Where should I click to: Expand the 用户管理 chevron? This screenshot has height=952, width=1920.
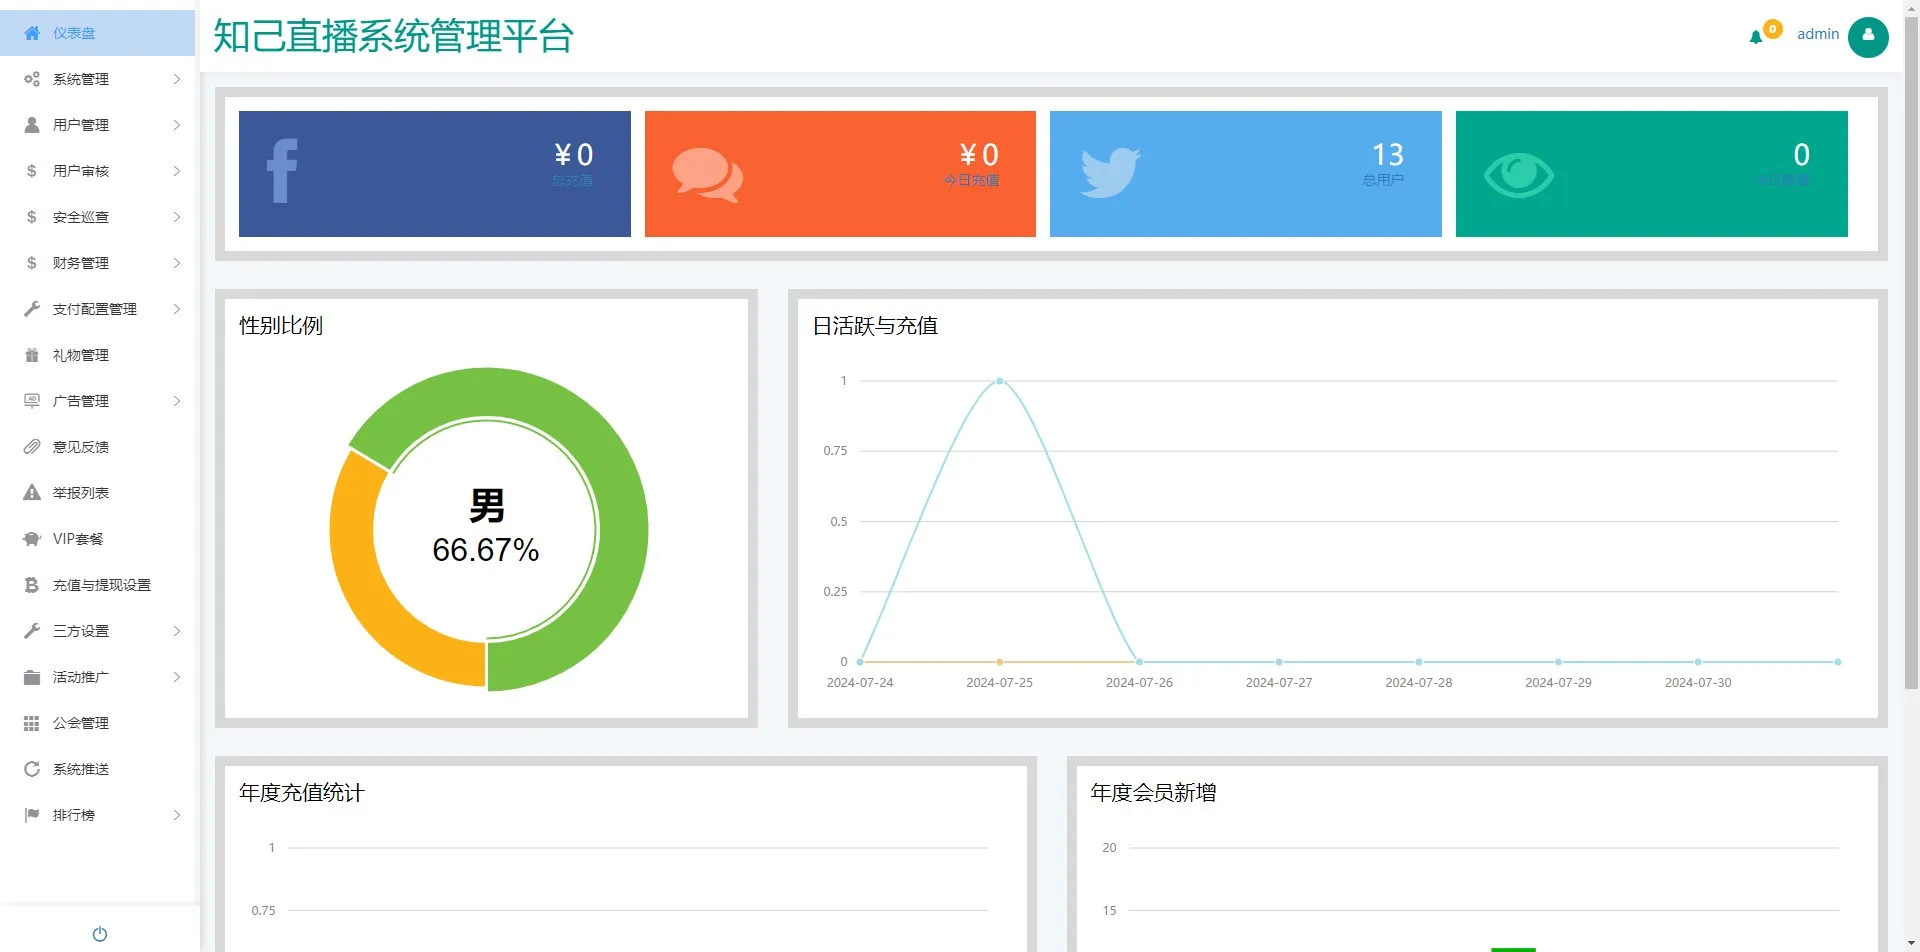176,125
